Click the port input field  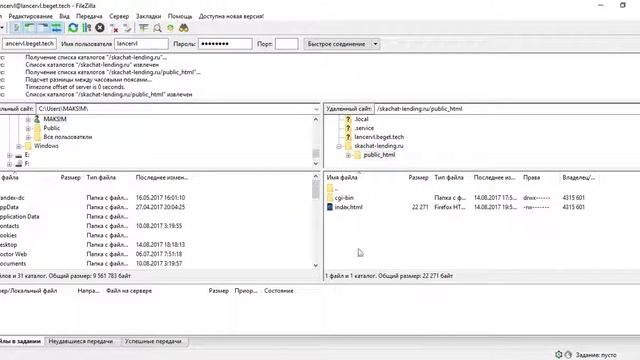pos(287,44)
